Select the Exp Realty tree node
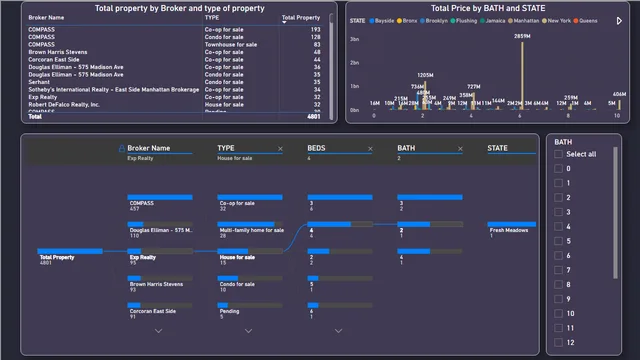 coord(160,257)
